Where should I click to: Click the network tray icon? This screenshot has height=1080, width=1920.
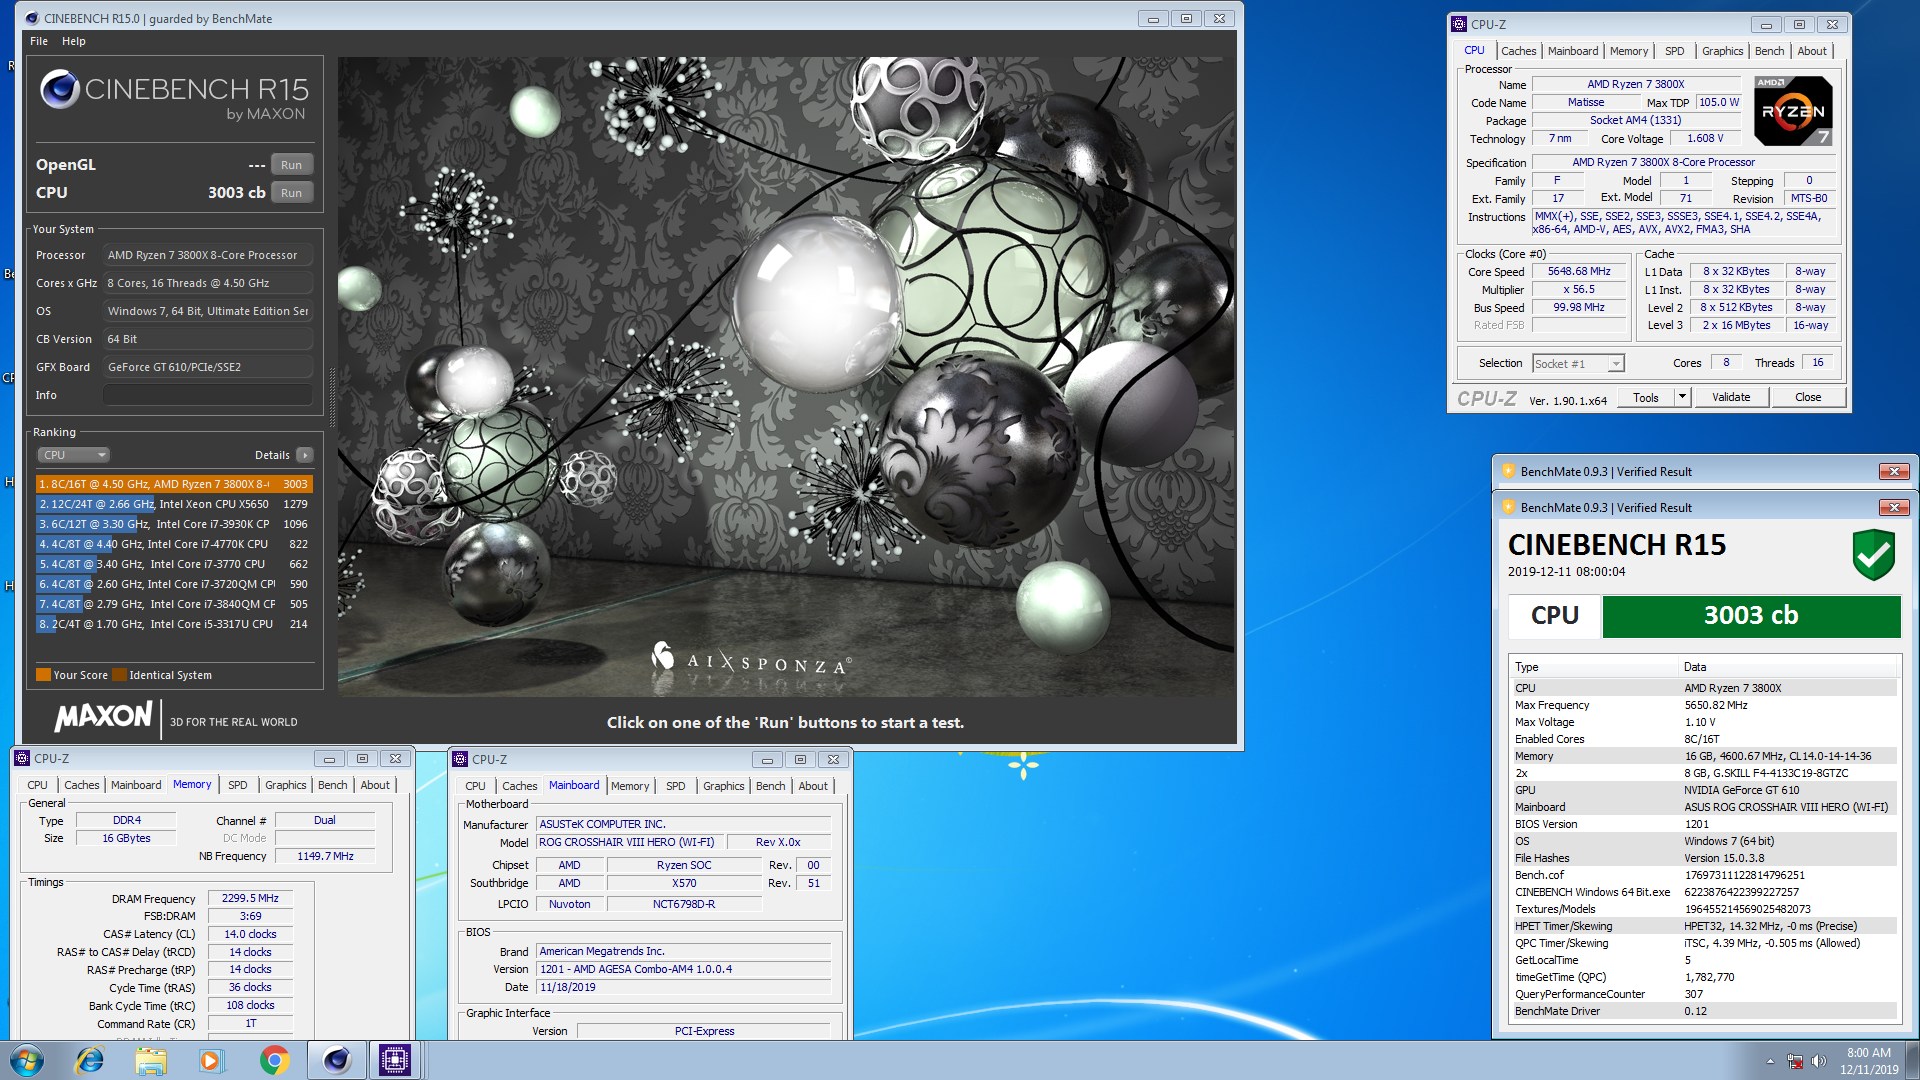tap(1795, 1061)
